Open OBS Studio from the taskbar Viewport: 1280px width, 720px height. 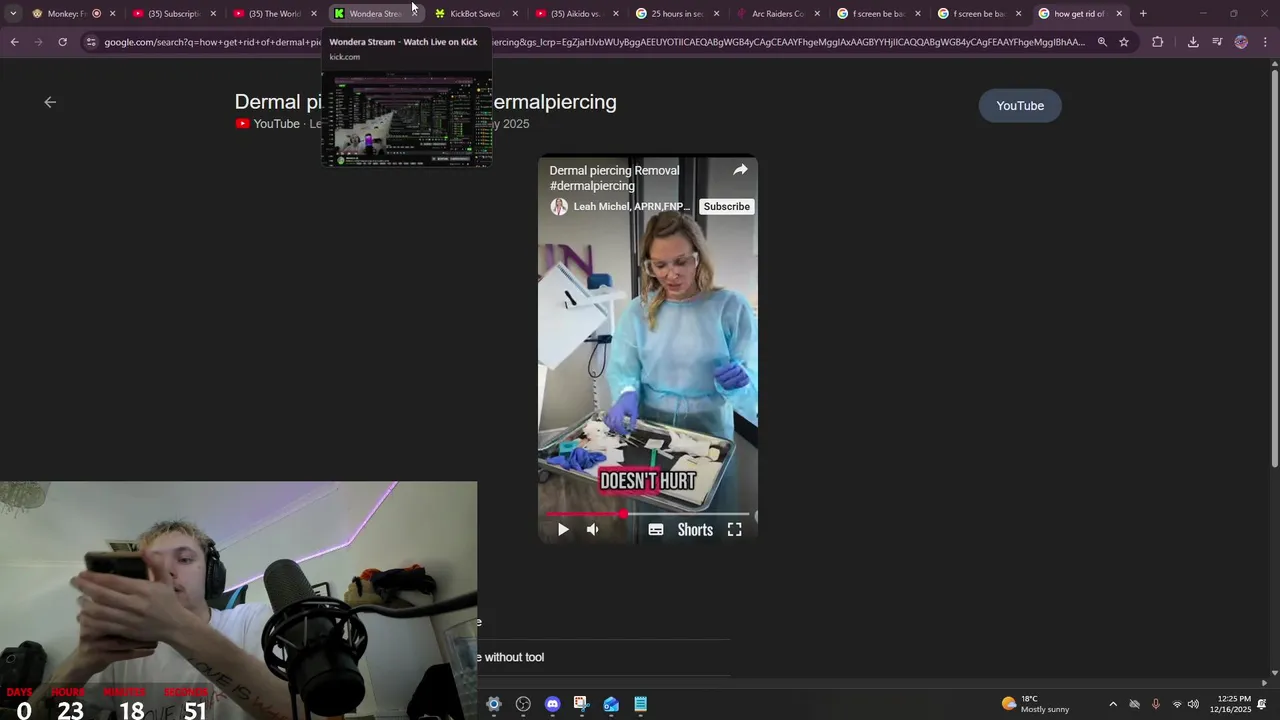tap(523, 704)
